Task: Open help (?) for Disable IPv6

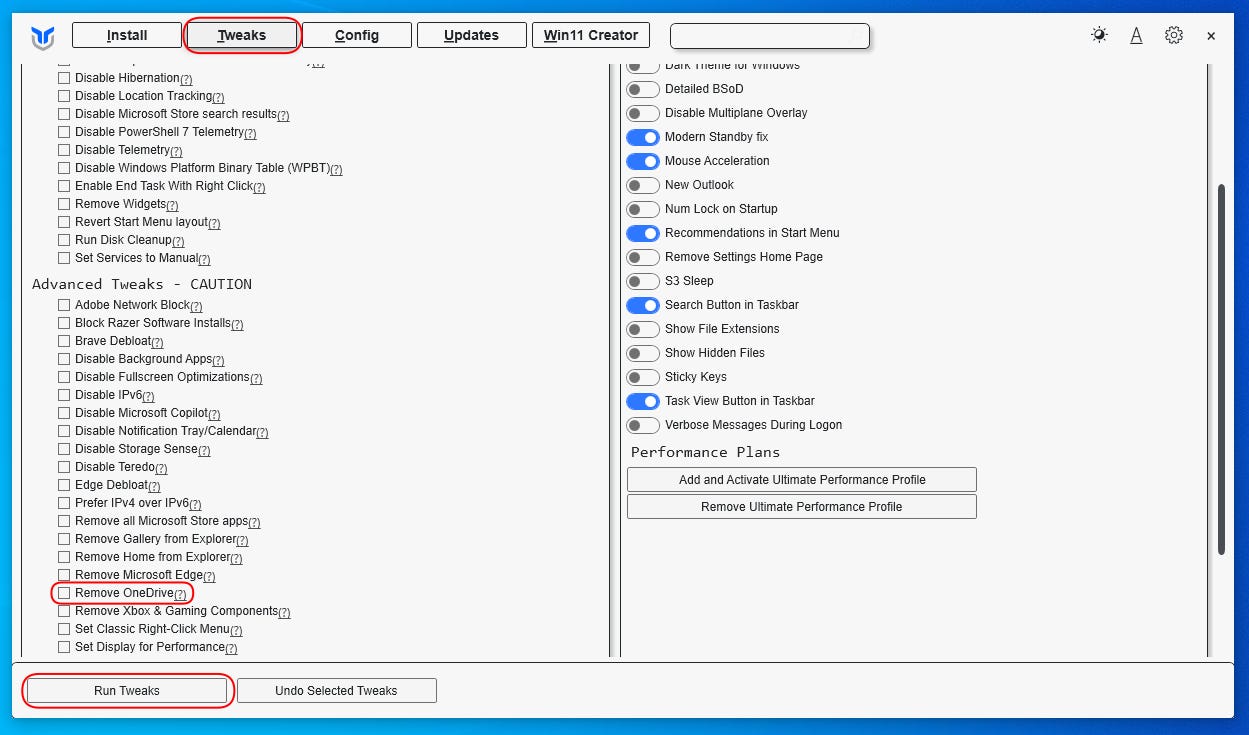Action: click(148, 396)
